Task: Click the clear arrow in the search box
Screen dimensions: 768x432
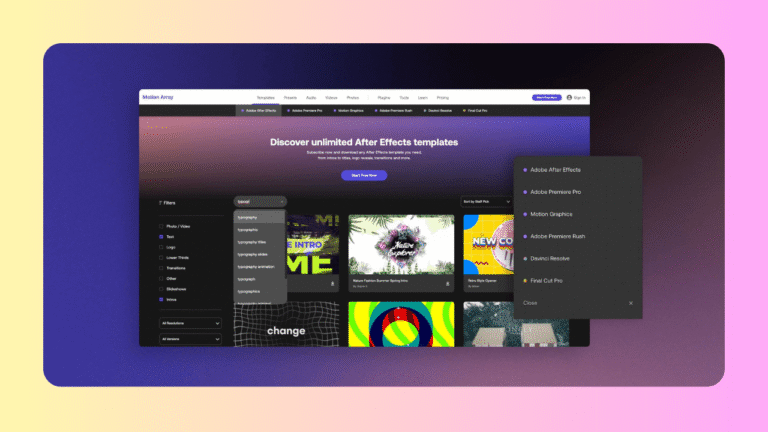Action: 282,202
